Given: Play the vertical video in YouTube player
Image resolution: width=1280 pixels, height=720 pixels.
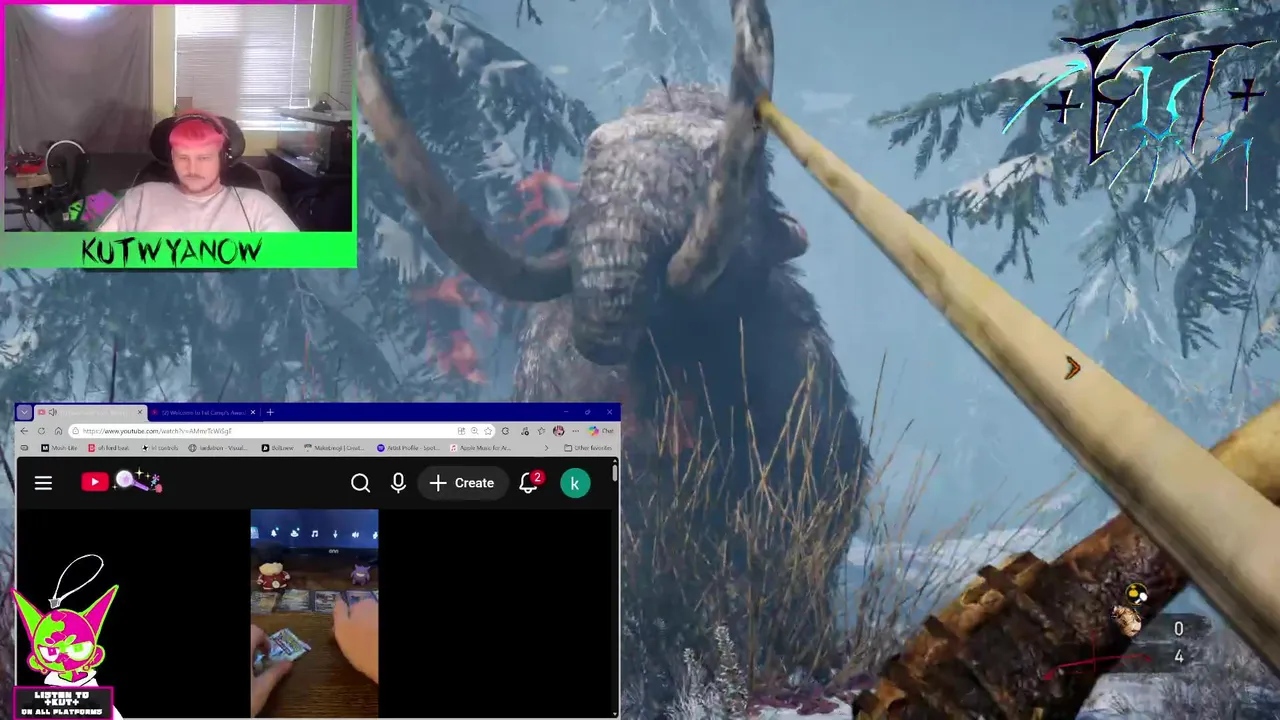Looking at the screenshot, I should pyautogui.click(x=314, y=613).
